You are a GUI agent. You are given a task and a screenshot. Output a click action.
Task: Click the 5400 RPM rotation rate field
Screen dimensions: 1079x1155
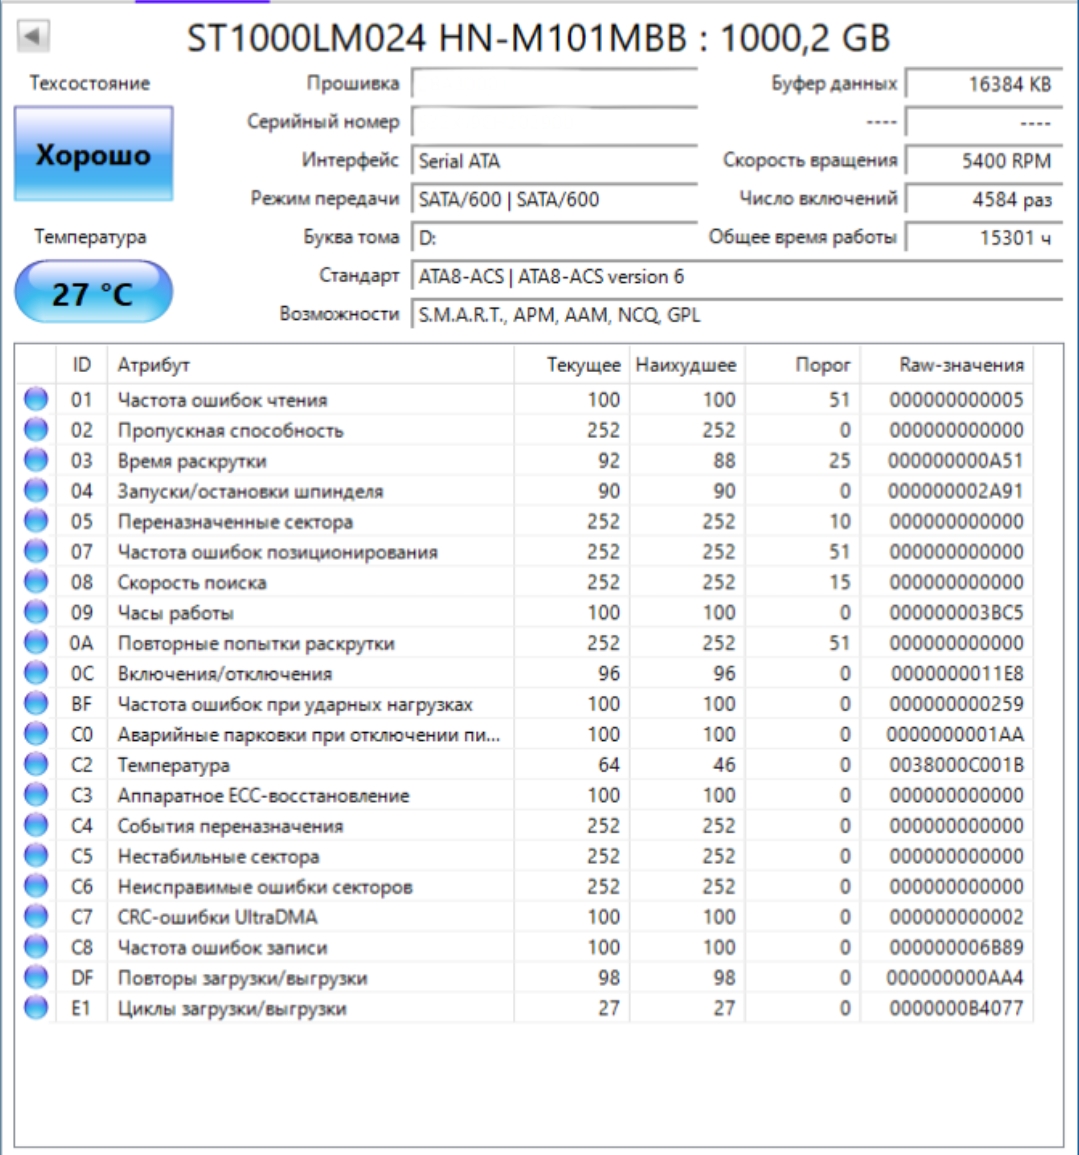click(x=984, y=161)
